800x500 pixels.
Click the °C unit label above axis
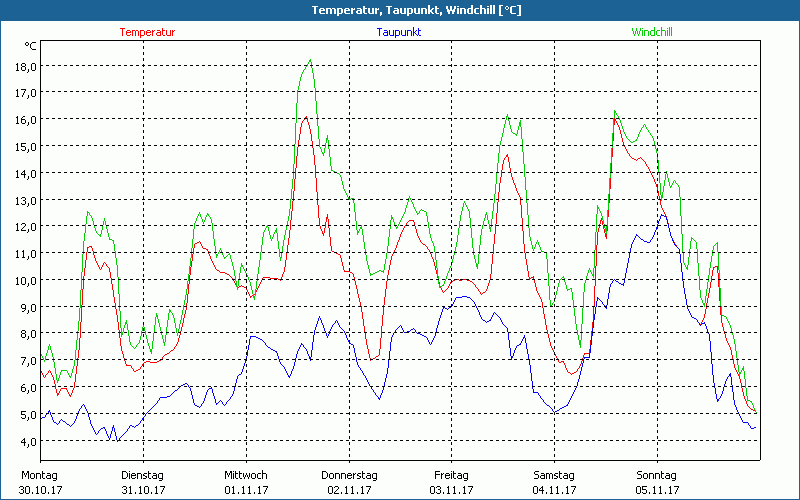[30, 46]
